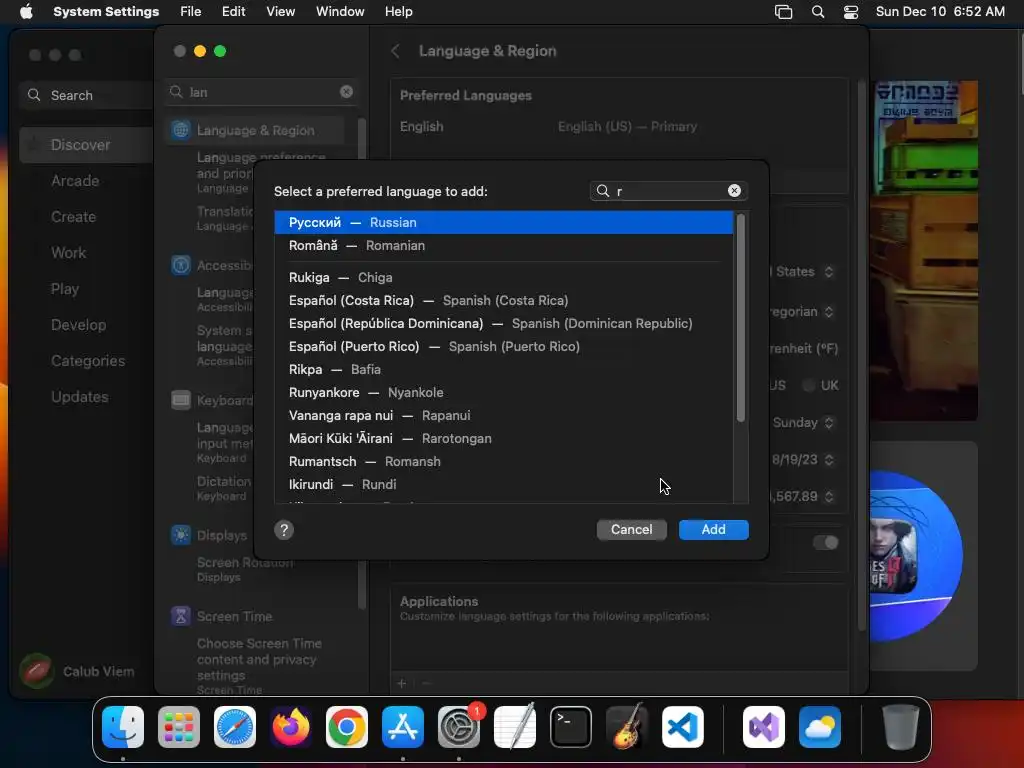Select Español (Puerto Rico) row
The image size is (1024, 768).
pyautogui.click(x=504, y=347)
